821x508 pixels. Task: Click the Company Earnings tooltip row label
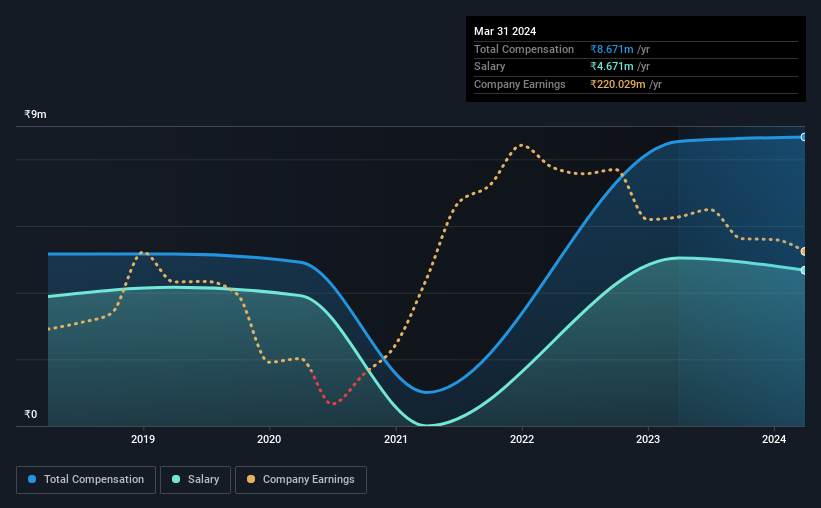(519, 84)
